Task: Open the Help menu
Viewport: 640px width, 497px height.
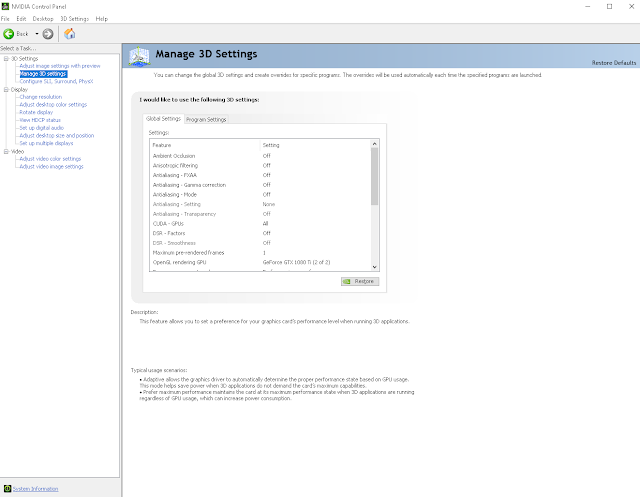Action: (x=102, y=19)
